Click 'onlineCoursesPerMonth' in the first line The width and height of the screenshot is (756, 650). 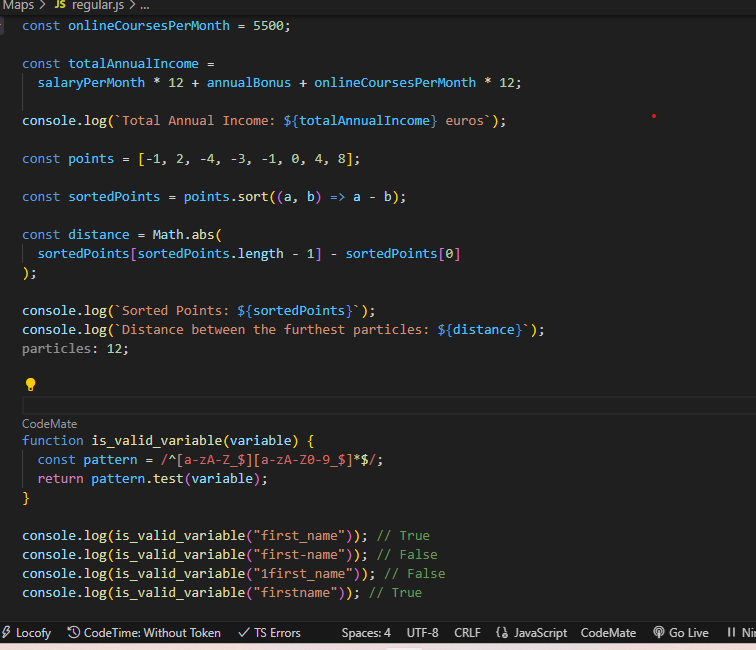pyautogui.click(x=148, y=26)
